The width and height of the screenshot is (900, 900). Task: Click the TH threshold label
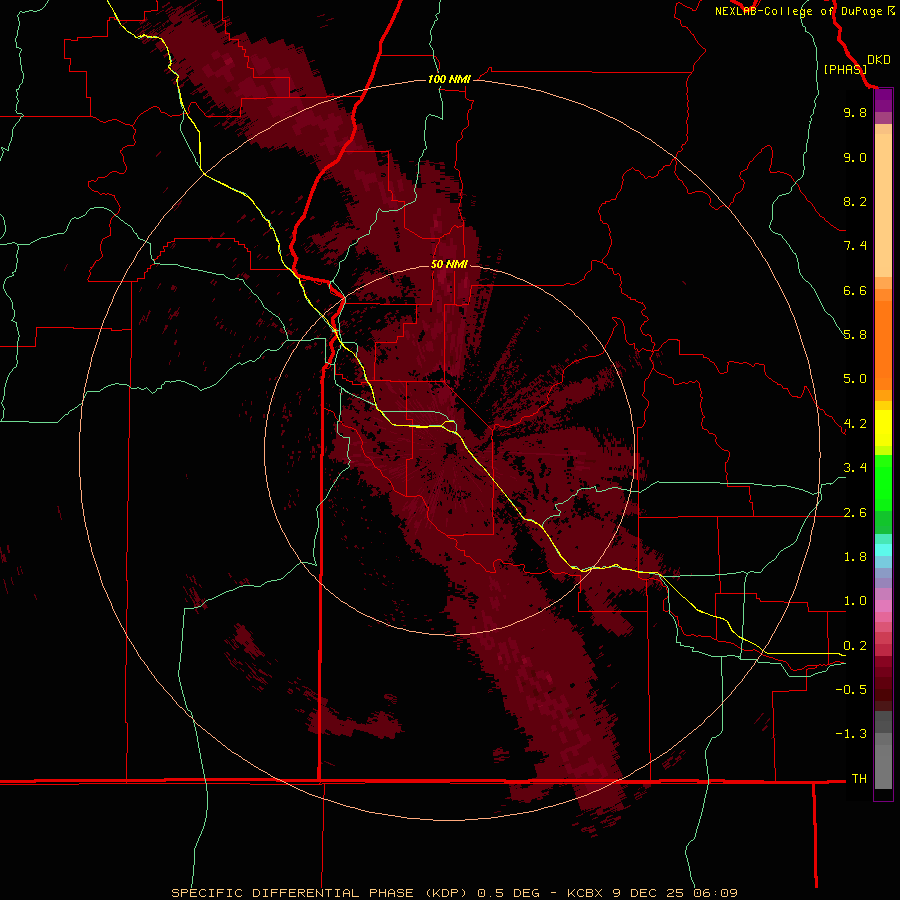point(859,779)
